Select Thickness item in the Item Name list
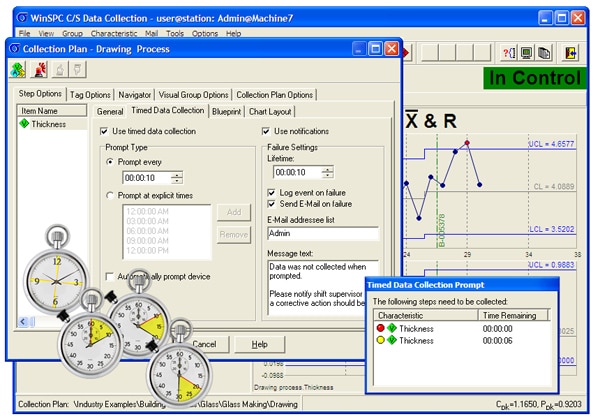Viewport: 600px width, 419px height. tap(48, 125)
